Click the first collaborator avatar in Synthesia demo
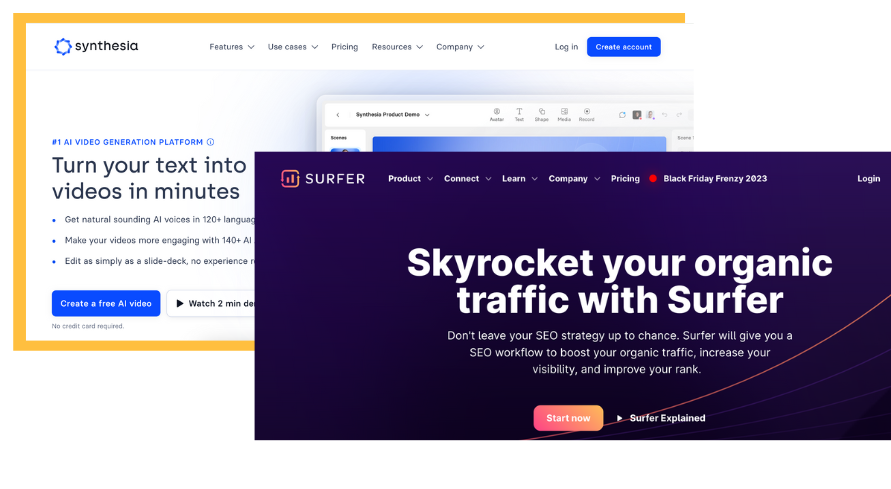The width and height of the screenshot is (891, 489). click(x=637, y=115)
